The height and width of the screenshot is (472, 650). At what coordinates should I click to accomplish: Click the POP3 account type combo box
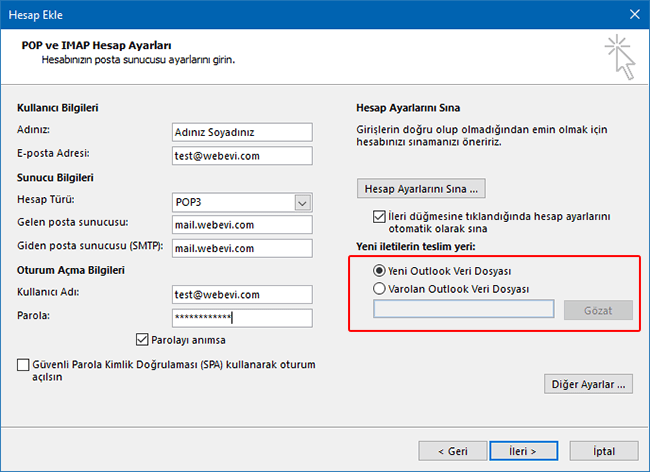point(232,202)
